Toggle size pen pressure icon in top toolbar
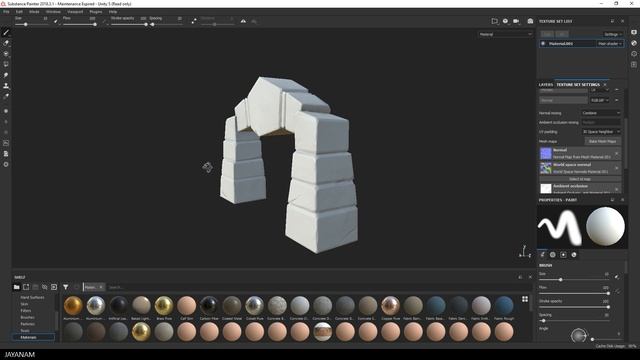 [56, 21]
